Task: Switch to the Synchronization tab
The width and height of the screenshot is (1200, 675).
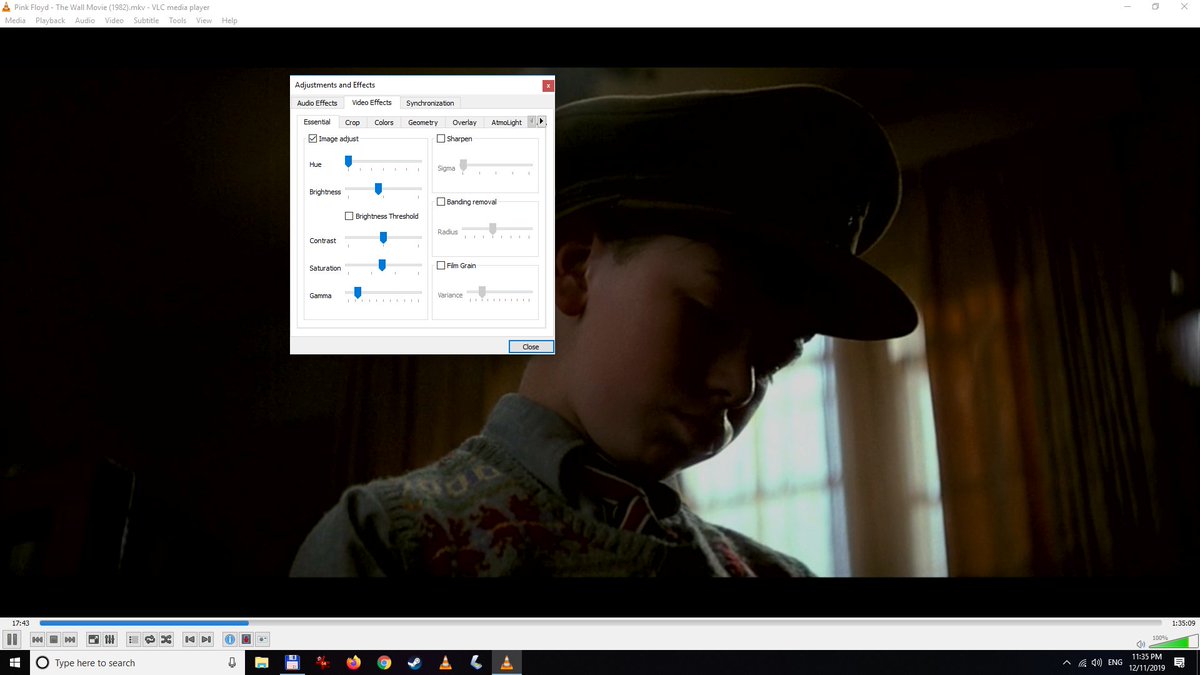Action: [430, 103]
